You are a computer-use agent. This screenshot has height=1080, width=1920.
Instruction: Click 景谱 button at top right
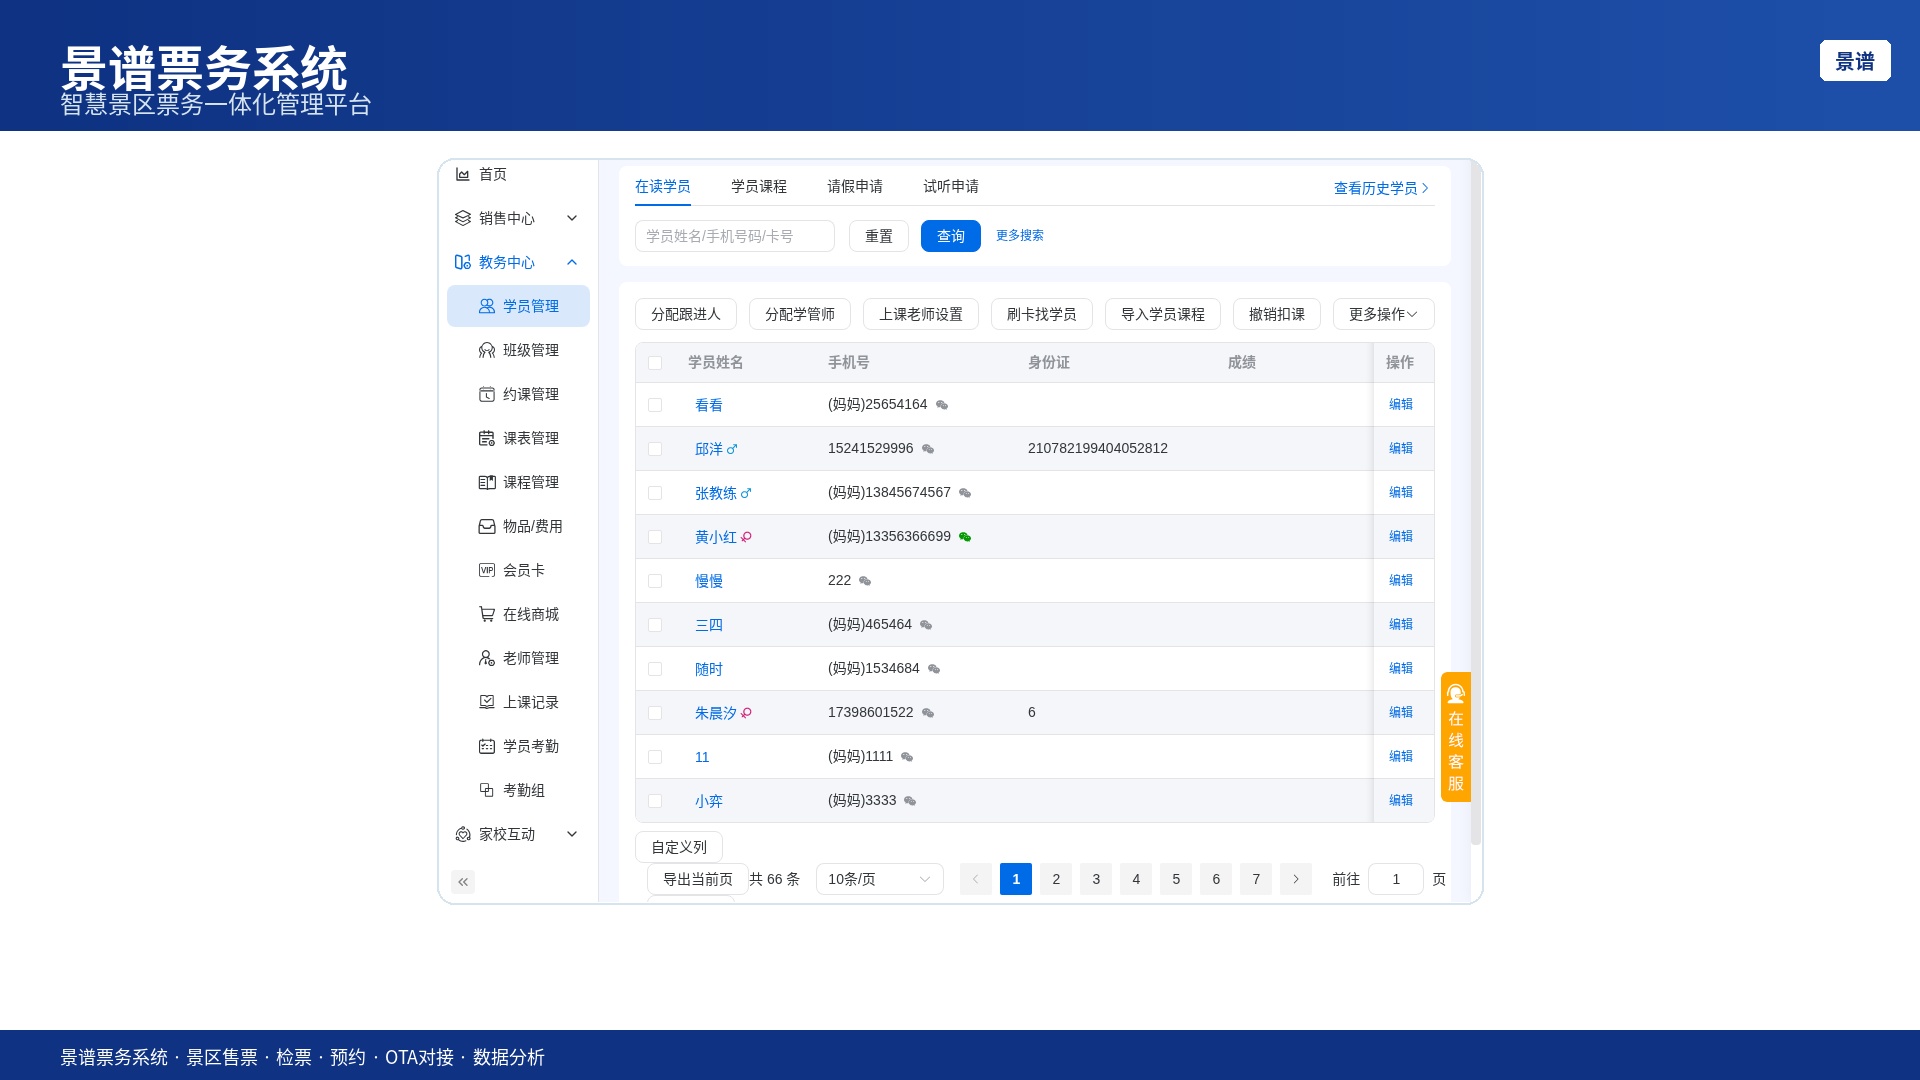1854,61
